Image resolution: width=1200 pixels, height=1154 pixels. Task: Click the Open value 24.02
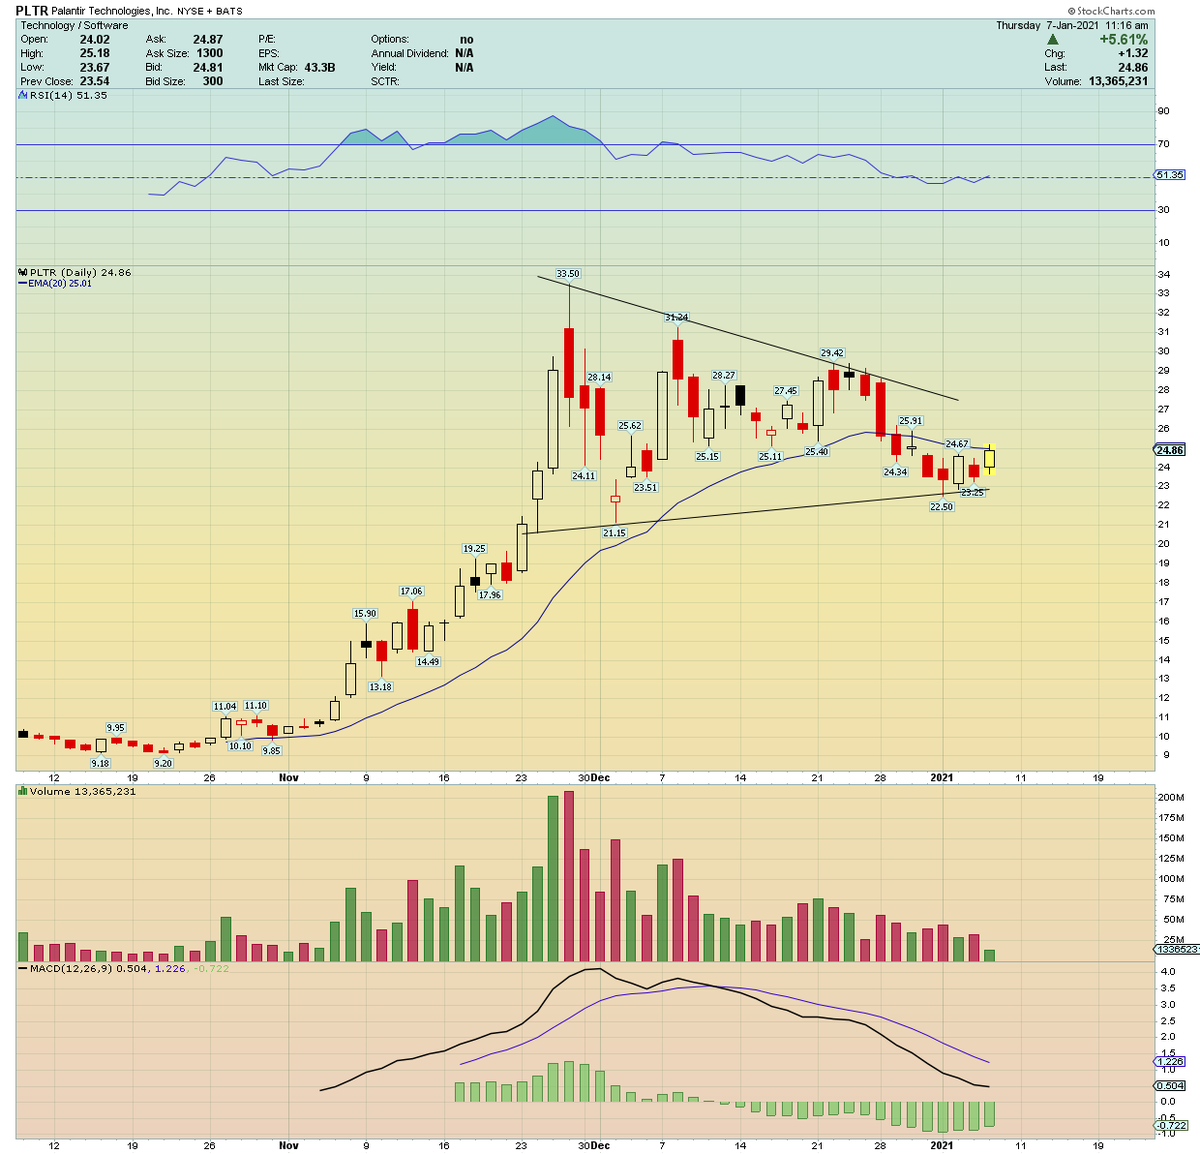tap(95, 40)
